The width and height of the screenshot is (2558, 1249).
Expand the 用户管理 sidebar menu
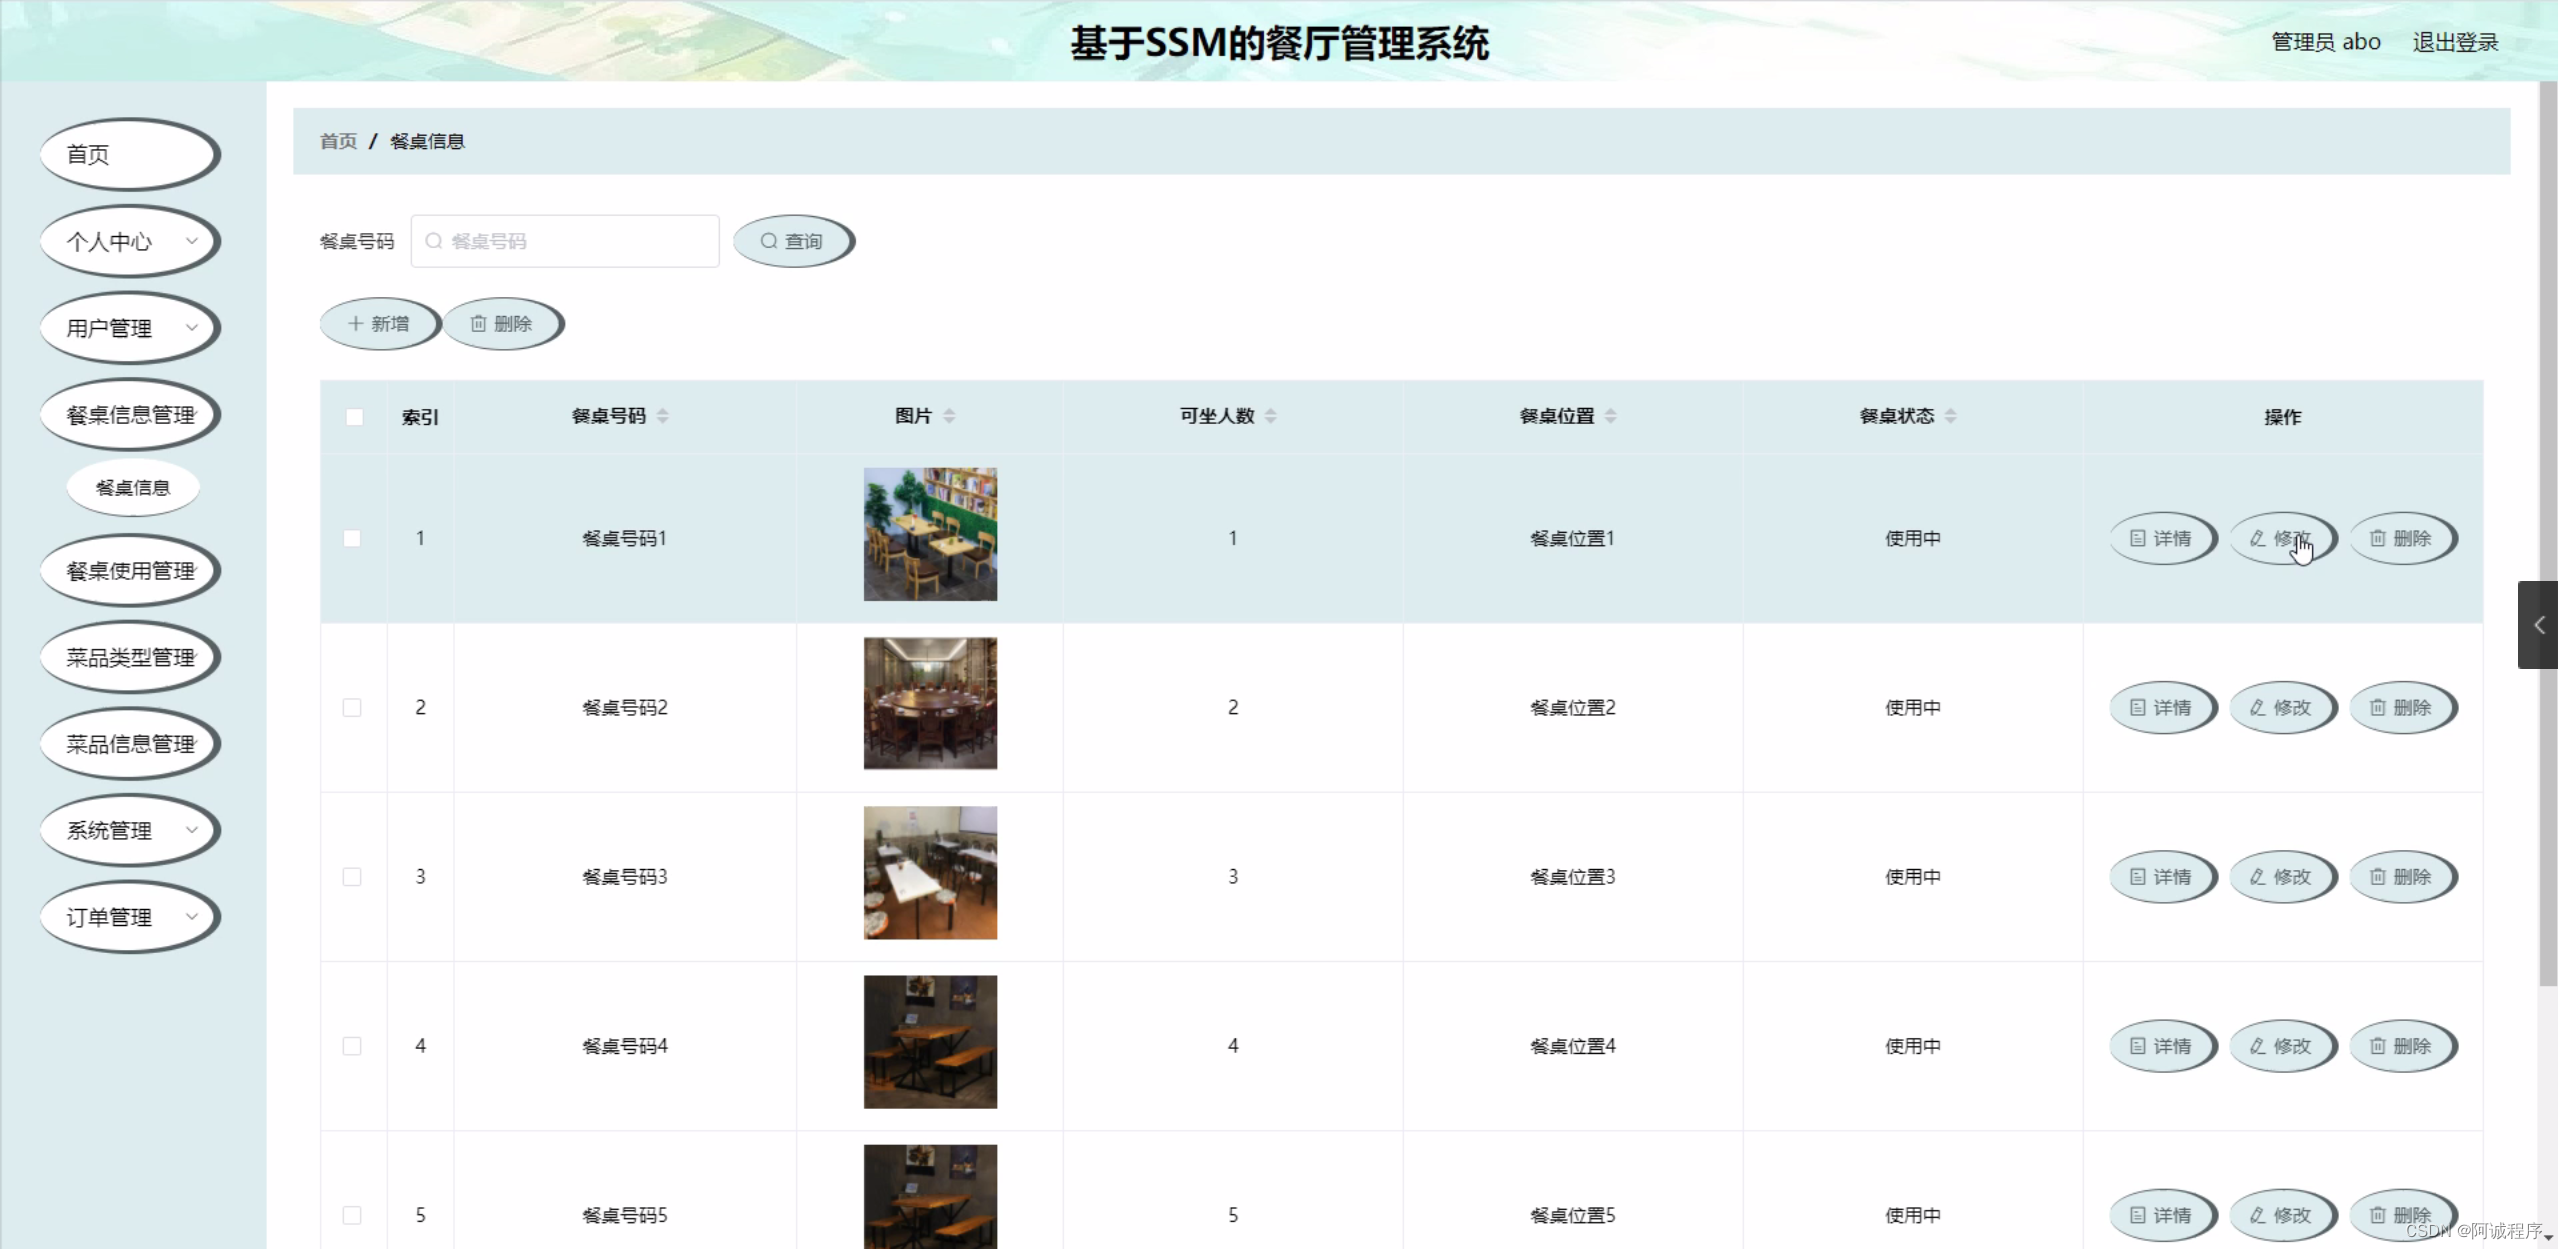129,327
